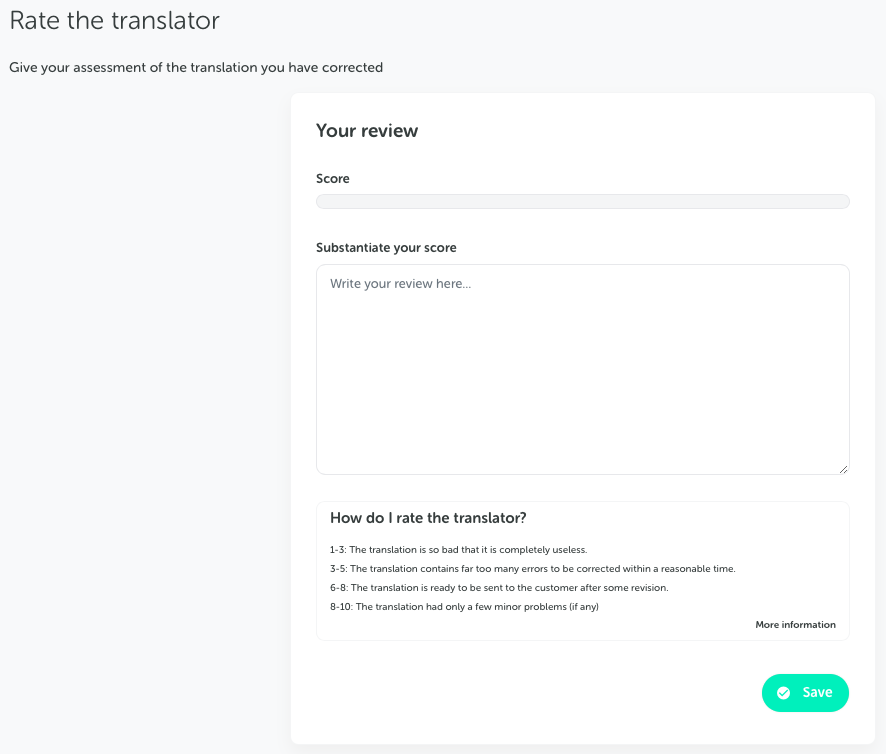Click the 'Your review' heading
This screenshot has height=754, width=886.
click(367, 131)
